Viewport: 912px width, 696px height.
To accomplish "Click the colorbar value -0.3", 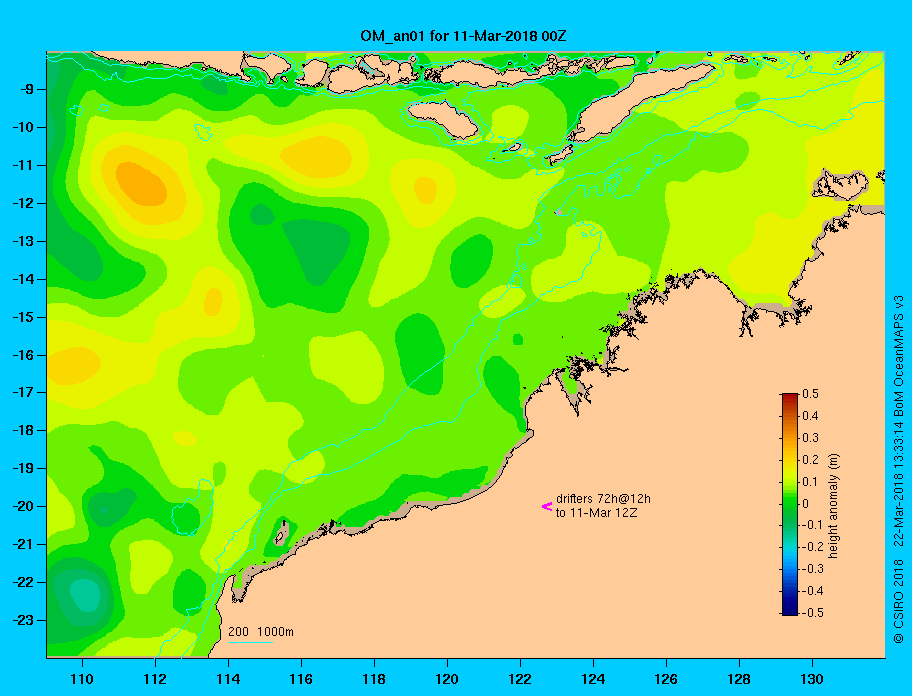I will point(813,569).
